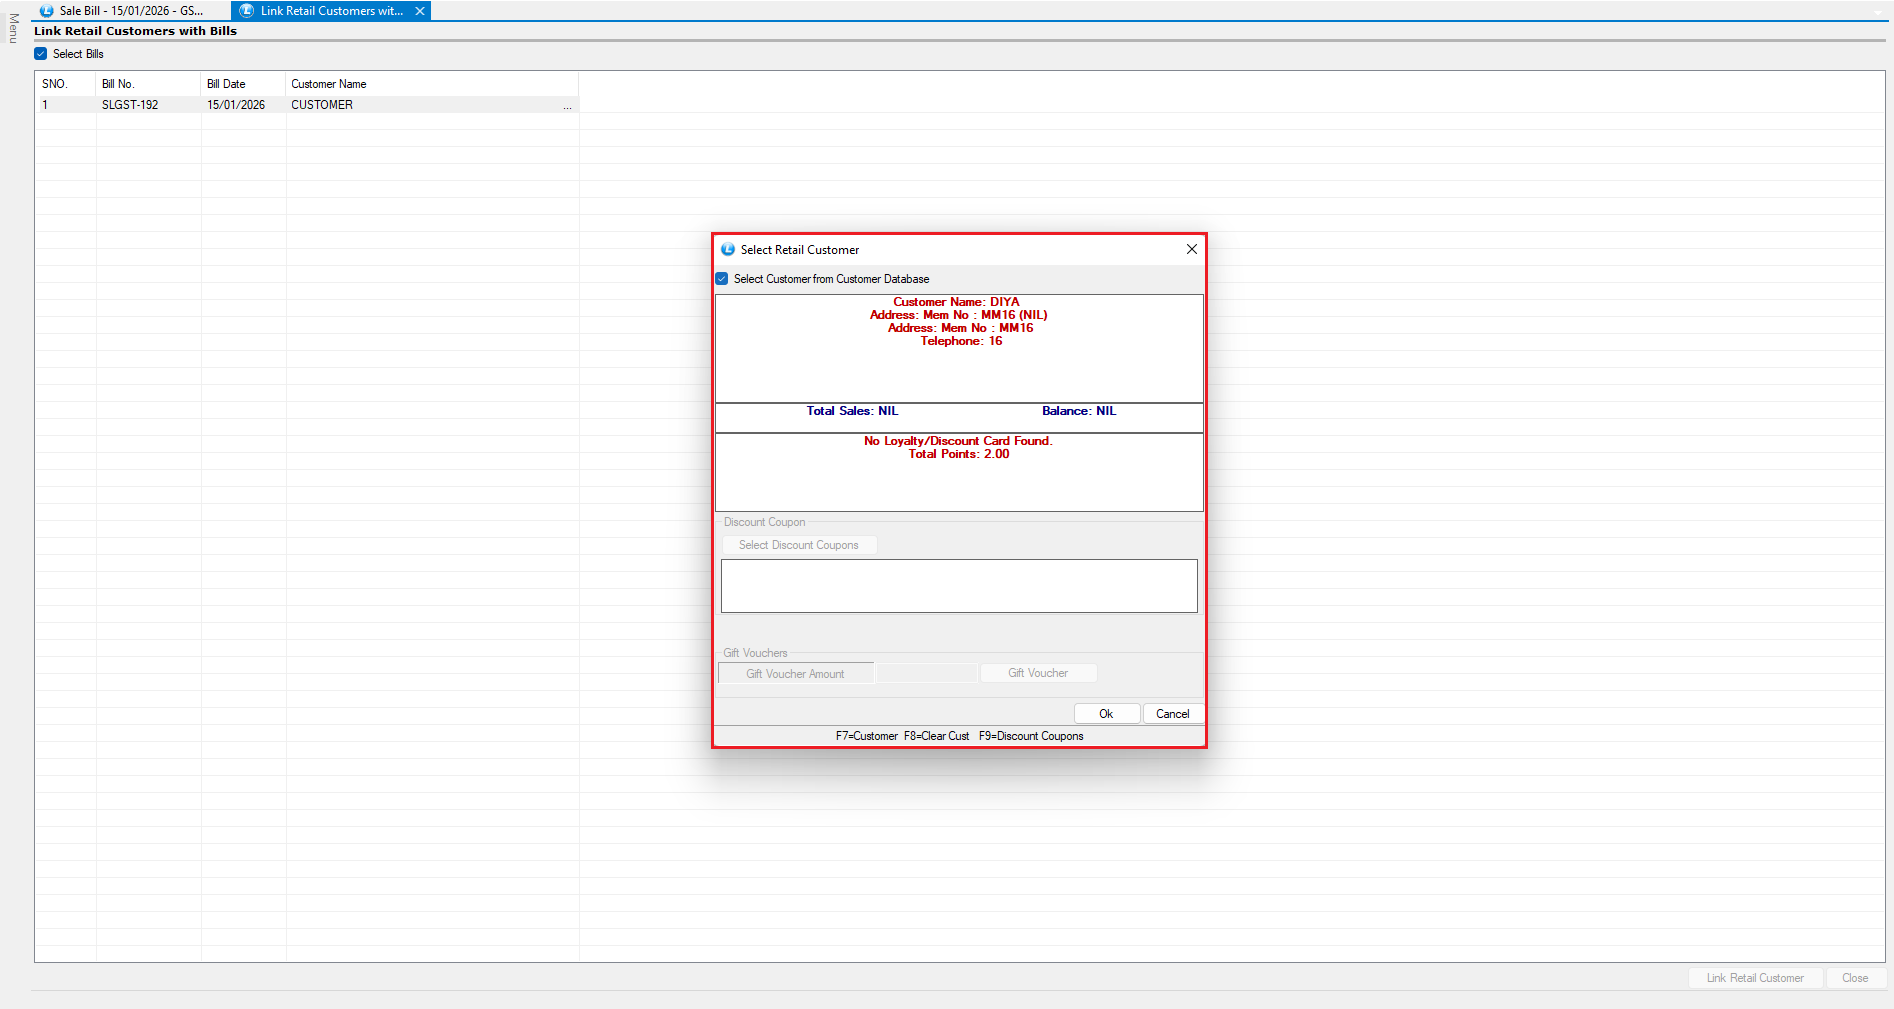Expand the vertical Menu side panel

pyautogui.click(x=13, y=28)
